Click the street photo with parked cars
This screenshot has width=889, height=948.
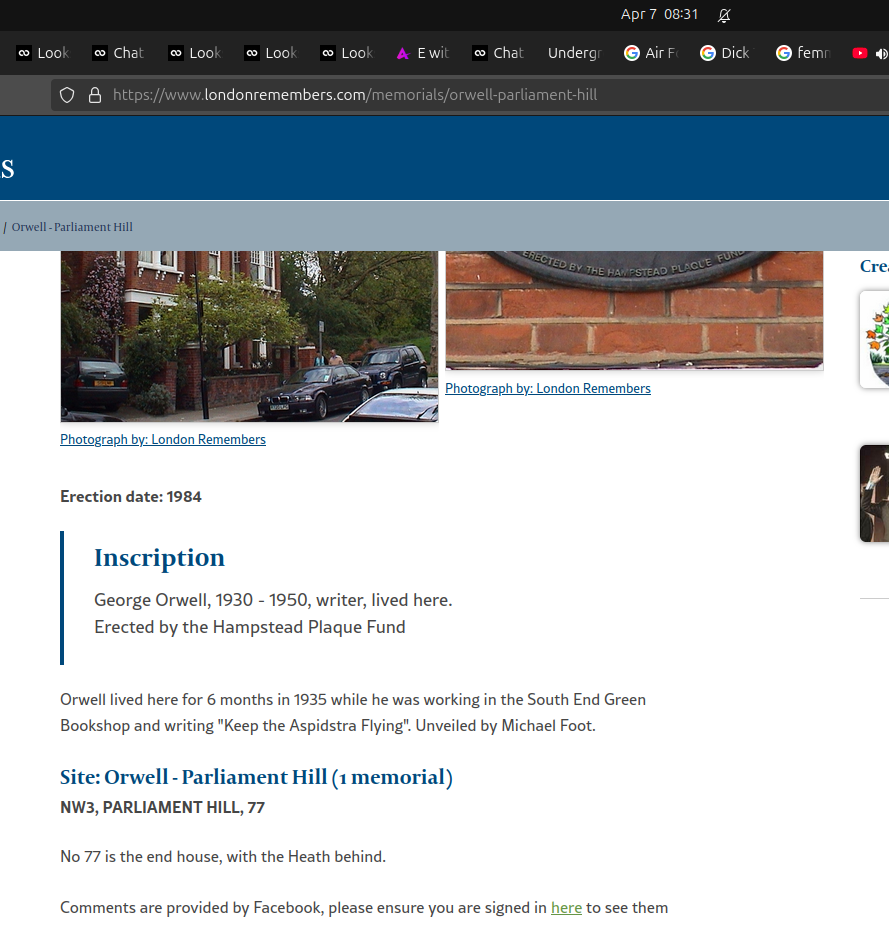pos(249,336)
